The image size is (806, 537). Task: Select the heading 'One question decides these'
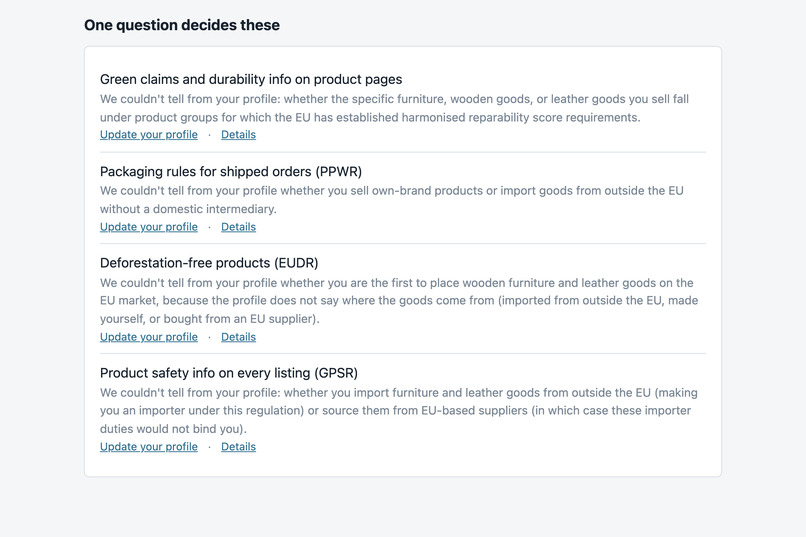182,25
